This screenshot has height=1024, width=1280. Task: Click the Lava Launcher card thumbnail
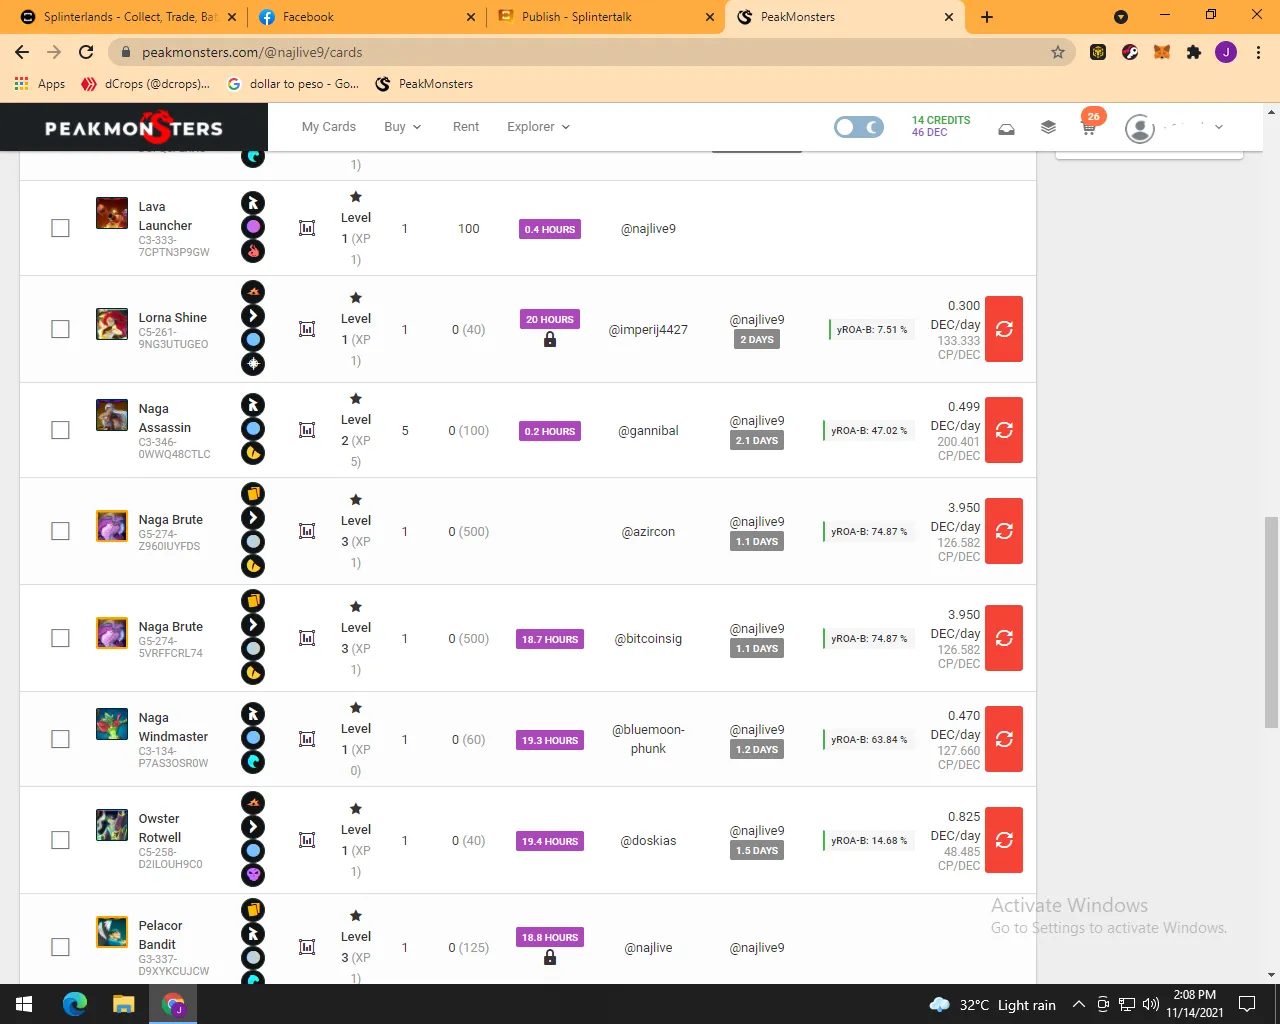tap(112, 213)
